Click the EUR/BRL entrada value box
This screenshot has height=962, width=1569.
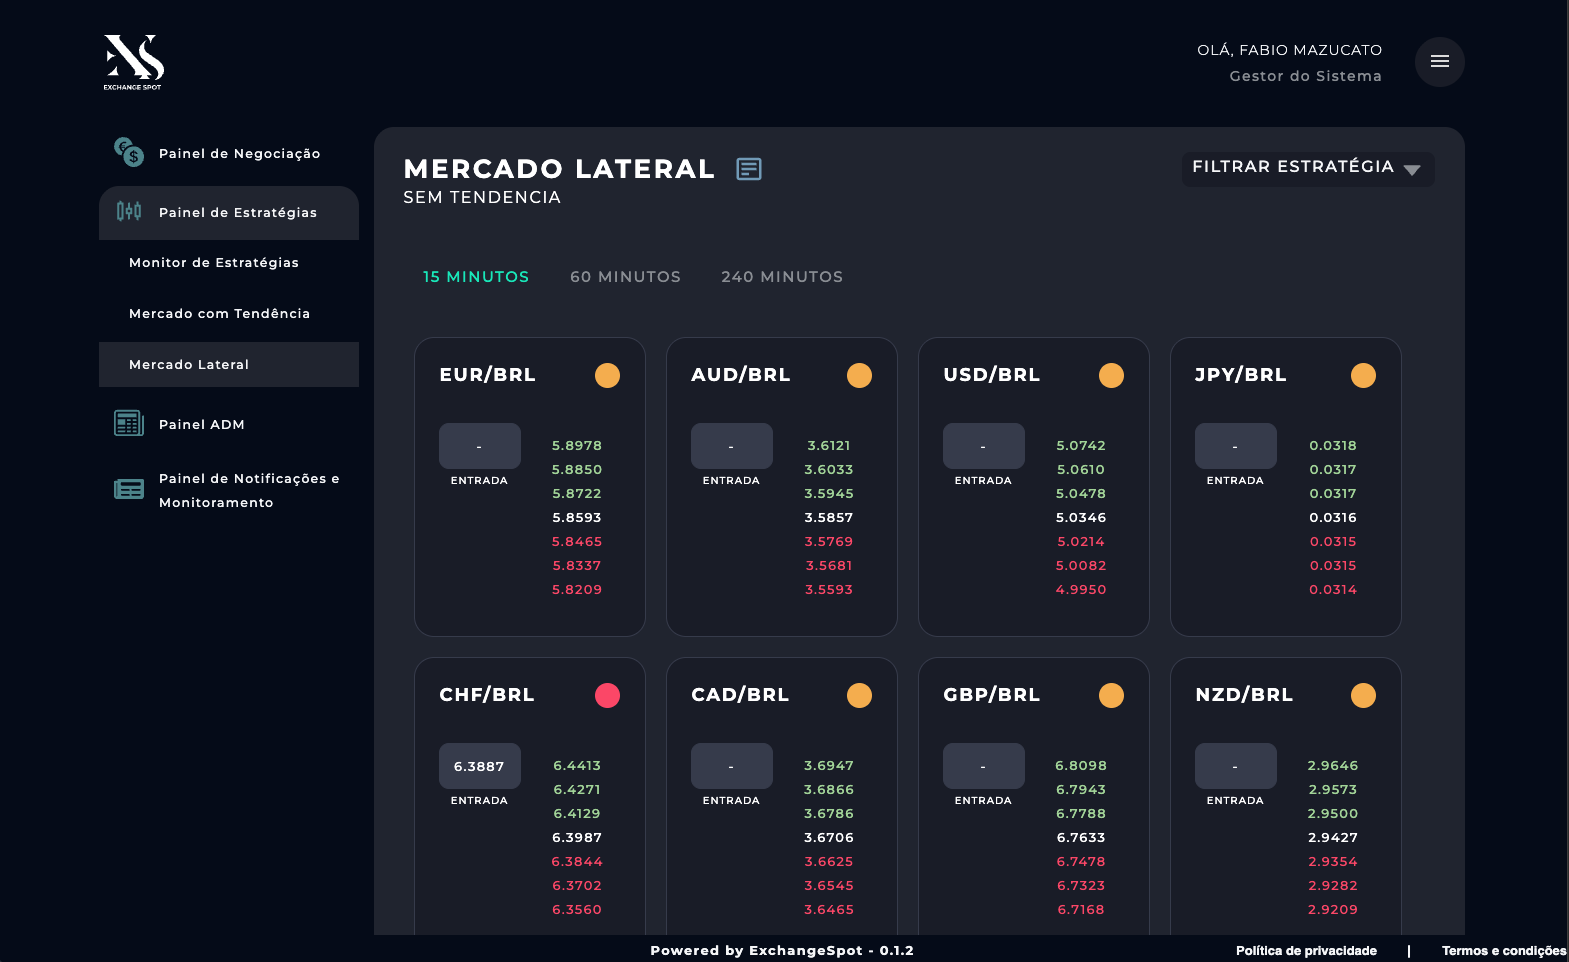tap(480, 446)
